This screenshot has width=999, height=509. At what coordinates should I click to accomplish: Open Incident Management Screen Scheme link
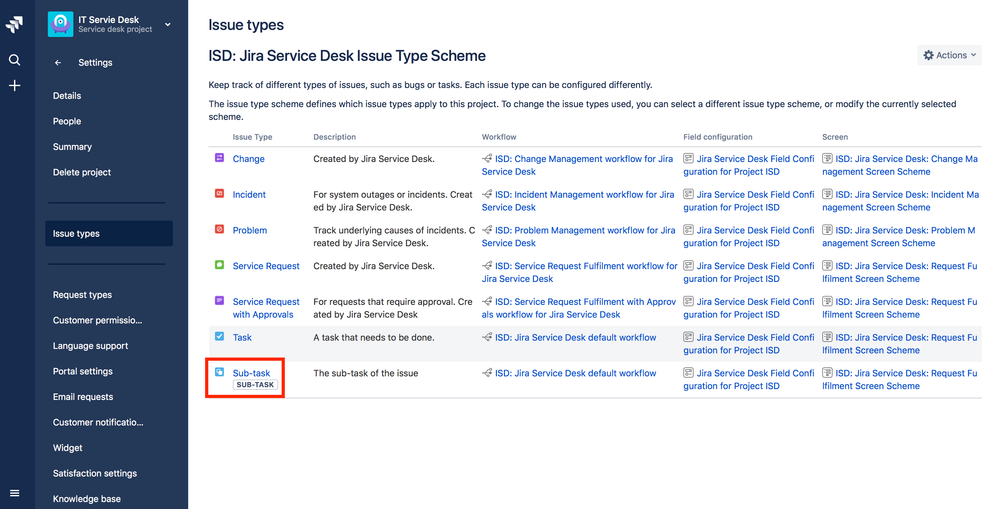(900, 201)
